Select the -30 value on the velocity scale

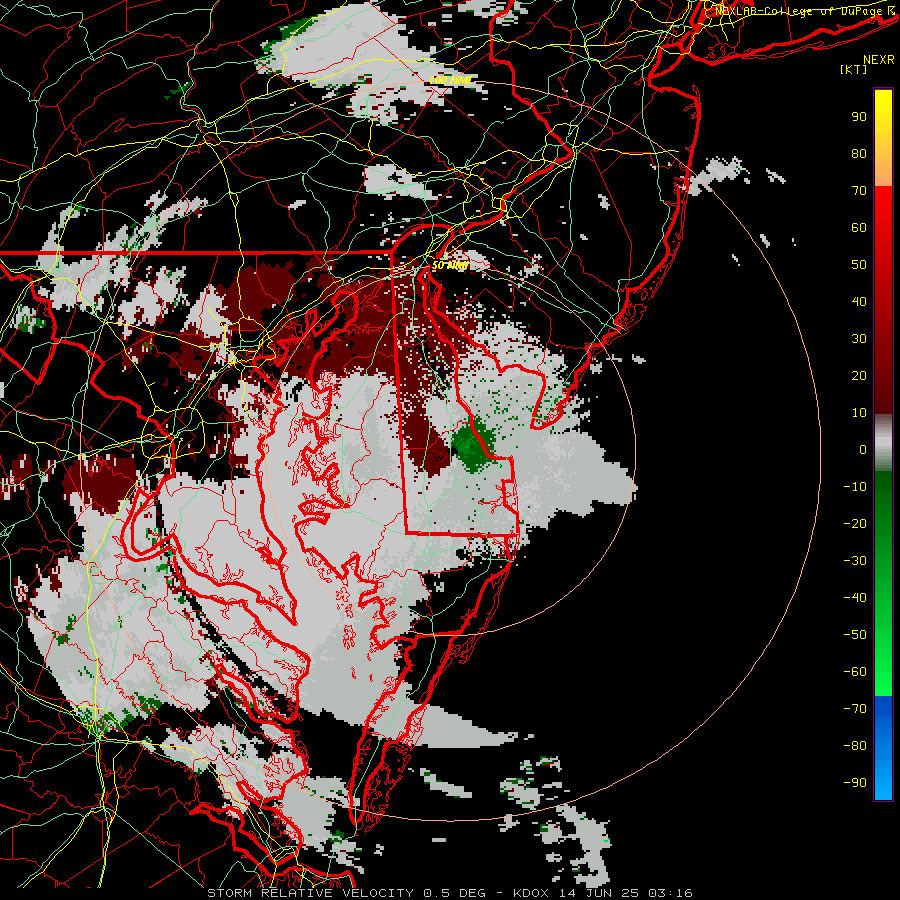click(855, 561)
